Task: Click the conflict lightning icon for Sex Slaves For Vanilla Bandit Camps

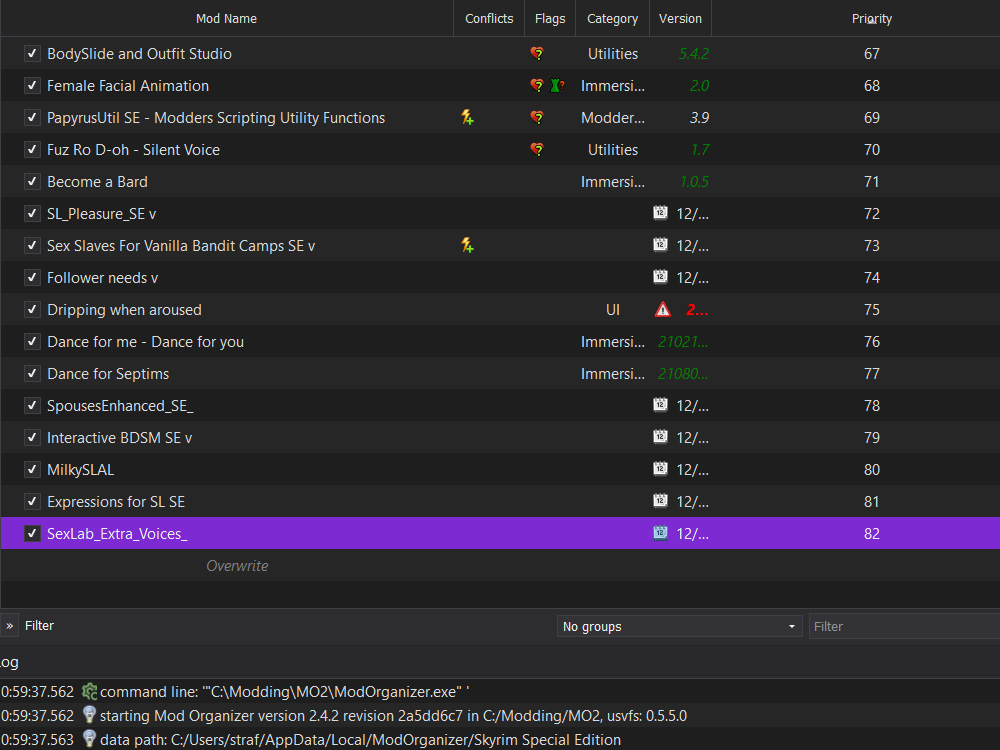Action: click(467, 245)
